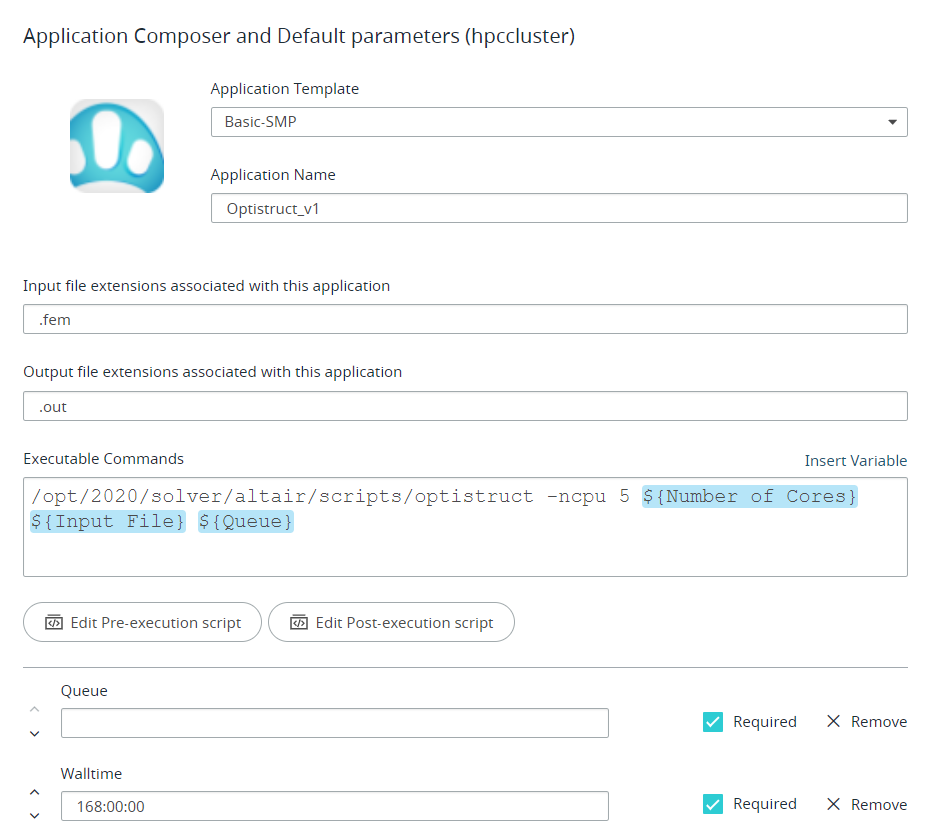The width and height of the screenshot is (930, 831).
Task: Toggle the Required checkbox for Queue
Action: (713, 722)
